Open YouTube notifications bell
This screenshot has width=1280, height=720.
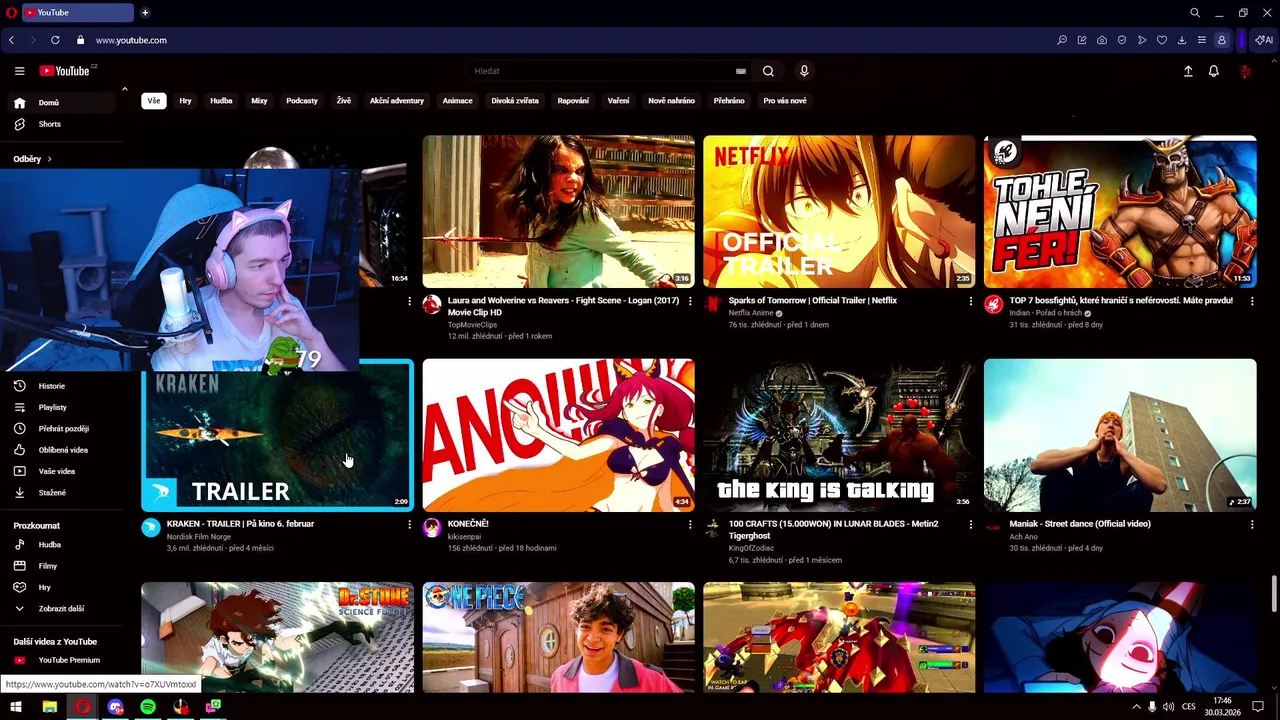click(1214, 71)
